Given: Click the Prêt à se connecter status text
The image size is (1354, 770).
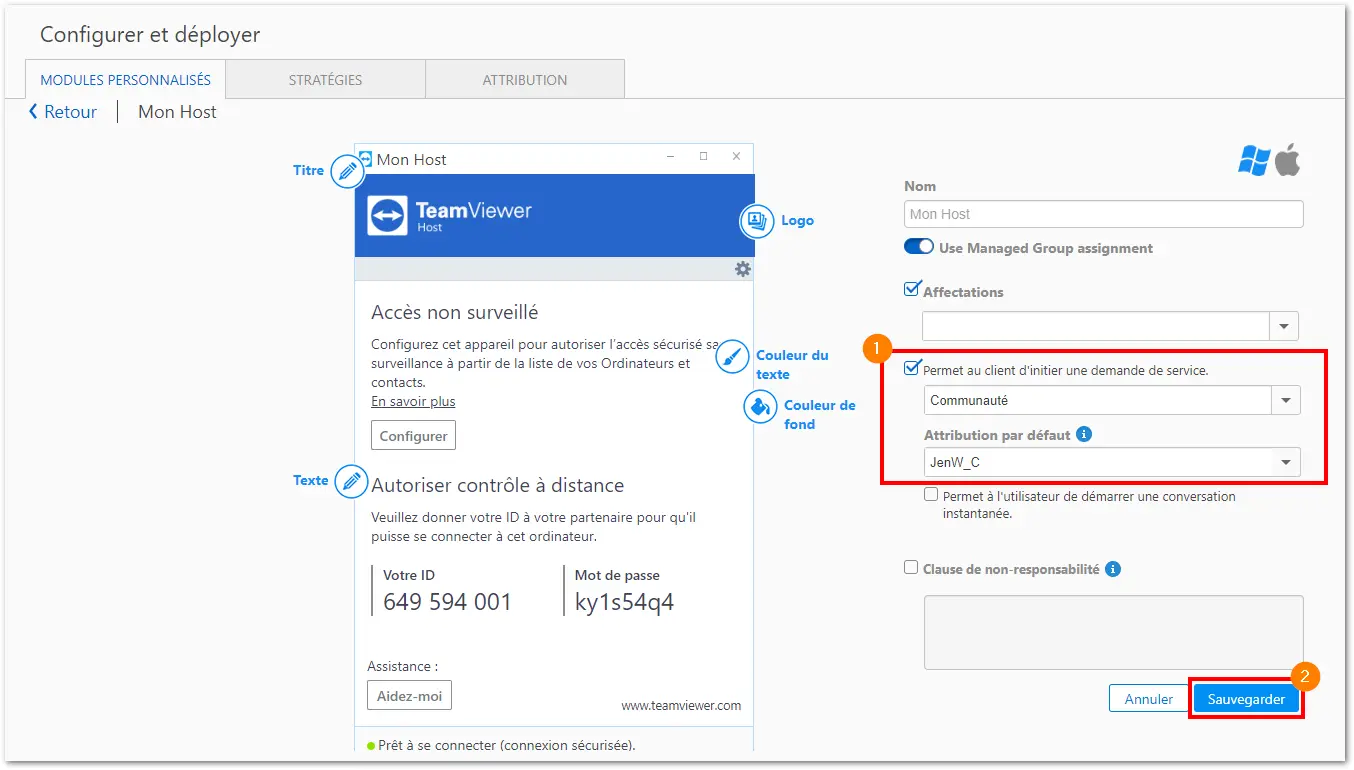Looking at the screenshot, I should point(507,745).
